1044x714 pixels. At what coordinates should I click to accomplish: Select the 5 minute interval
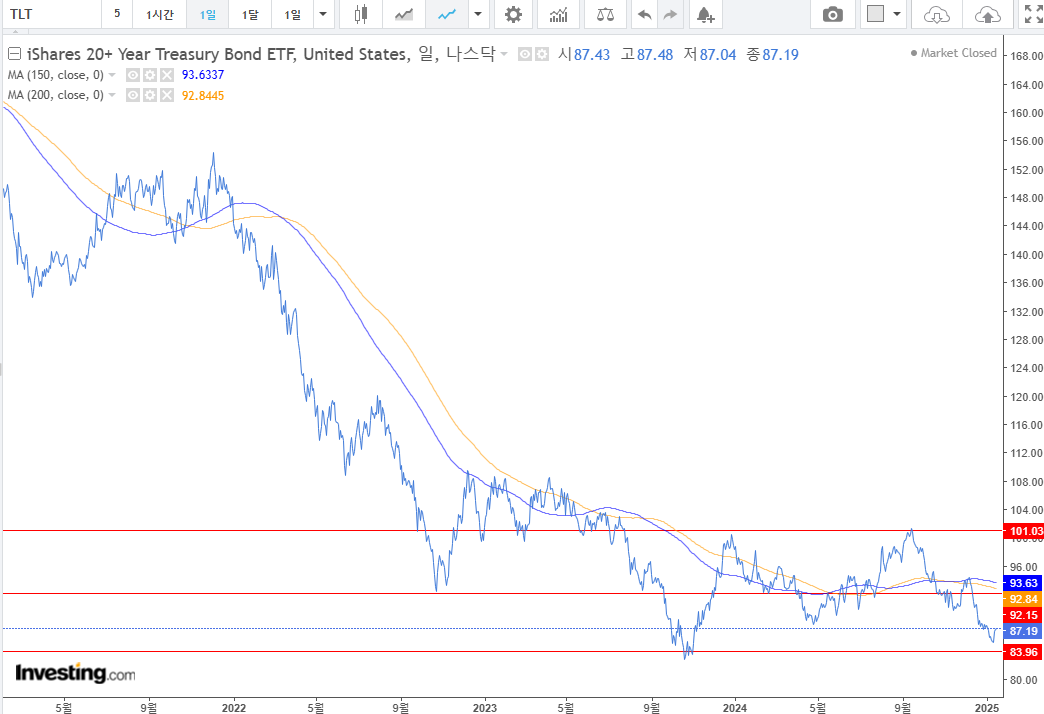(x=117, y=14)
